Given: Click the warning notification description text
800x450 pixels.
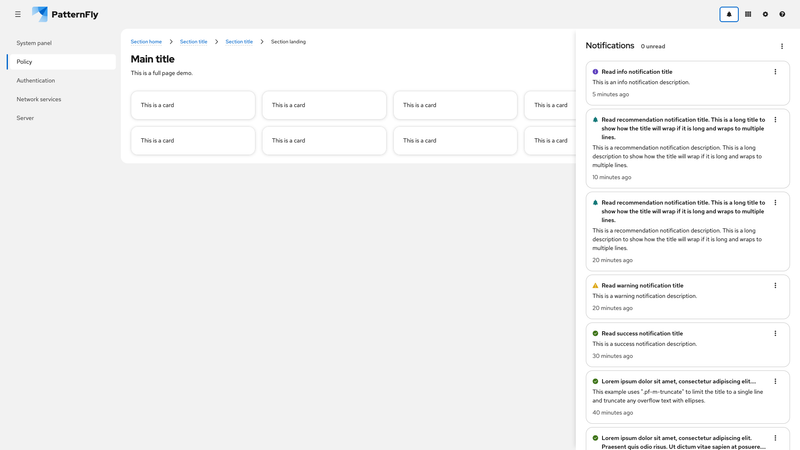Looking at the screenshot, I should pos(644,296).
